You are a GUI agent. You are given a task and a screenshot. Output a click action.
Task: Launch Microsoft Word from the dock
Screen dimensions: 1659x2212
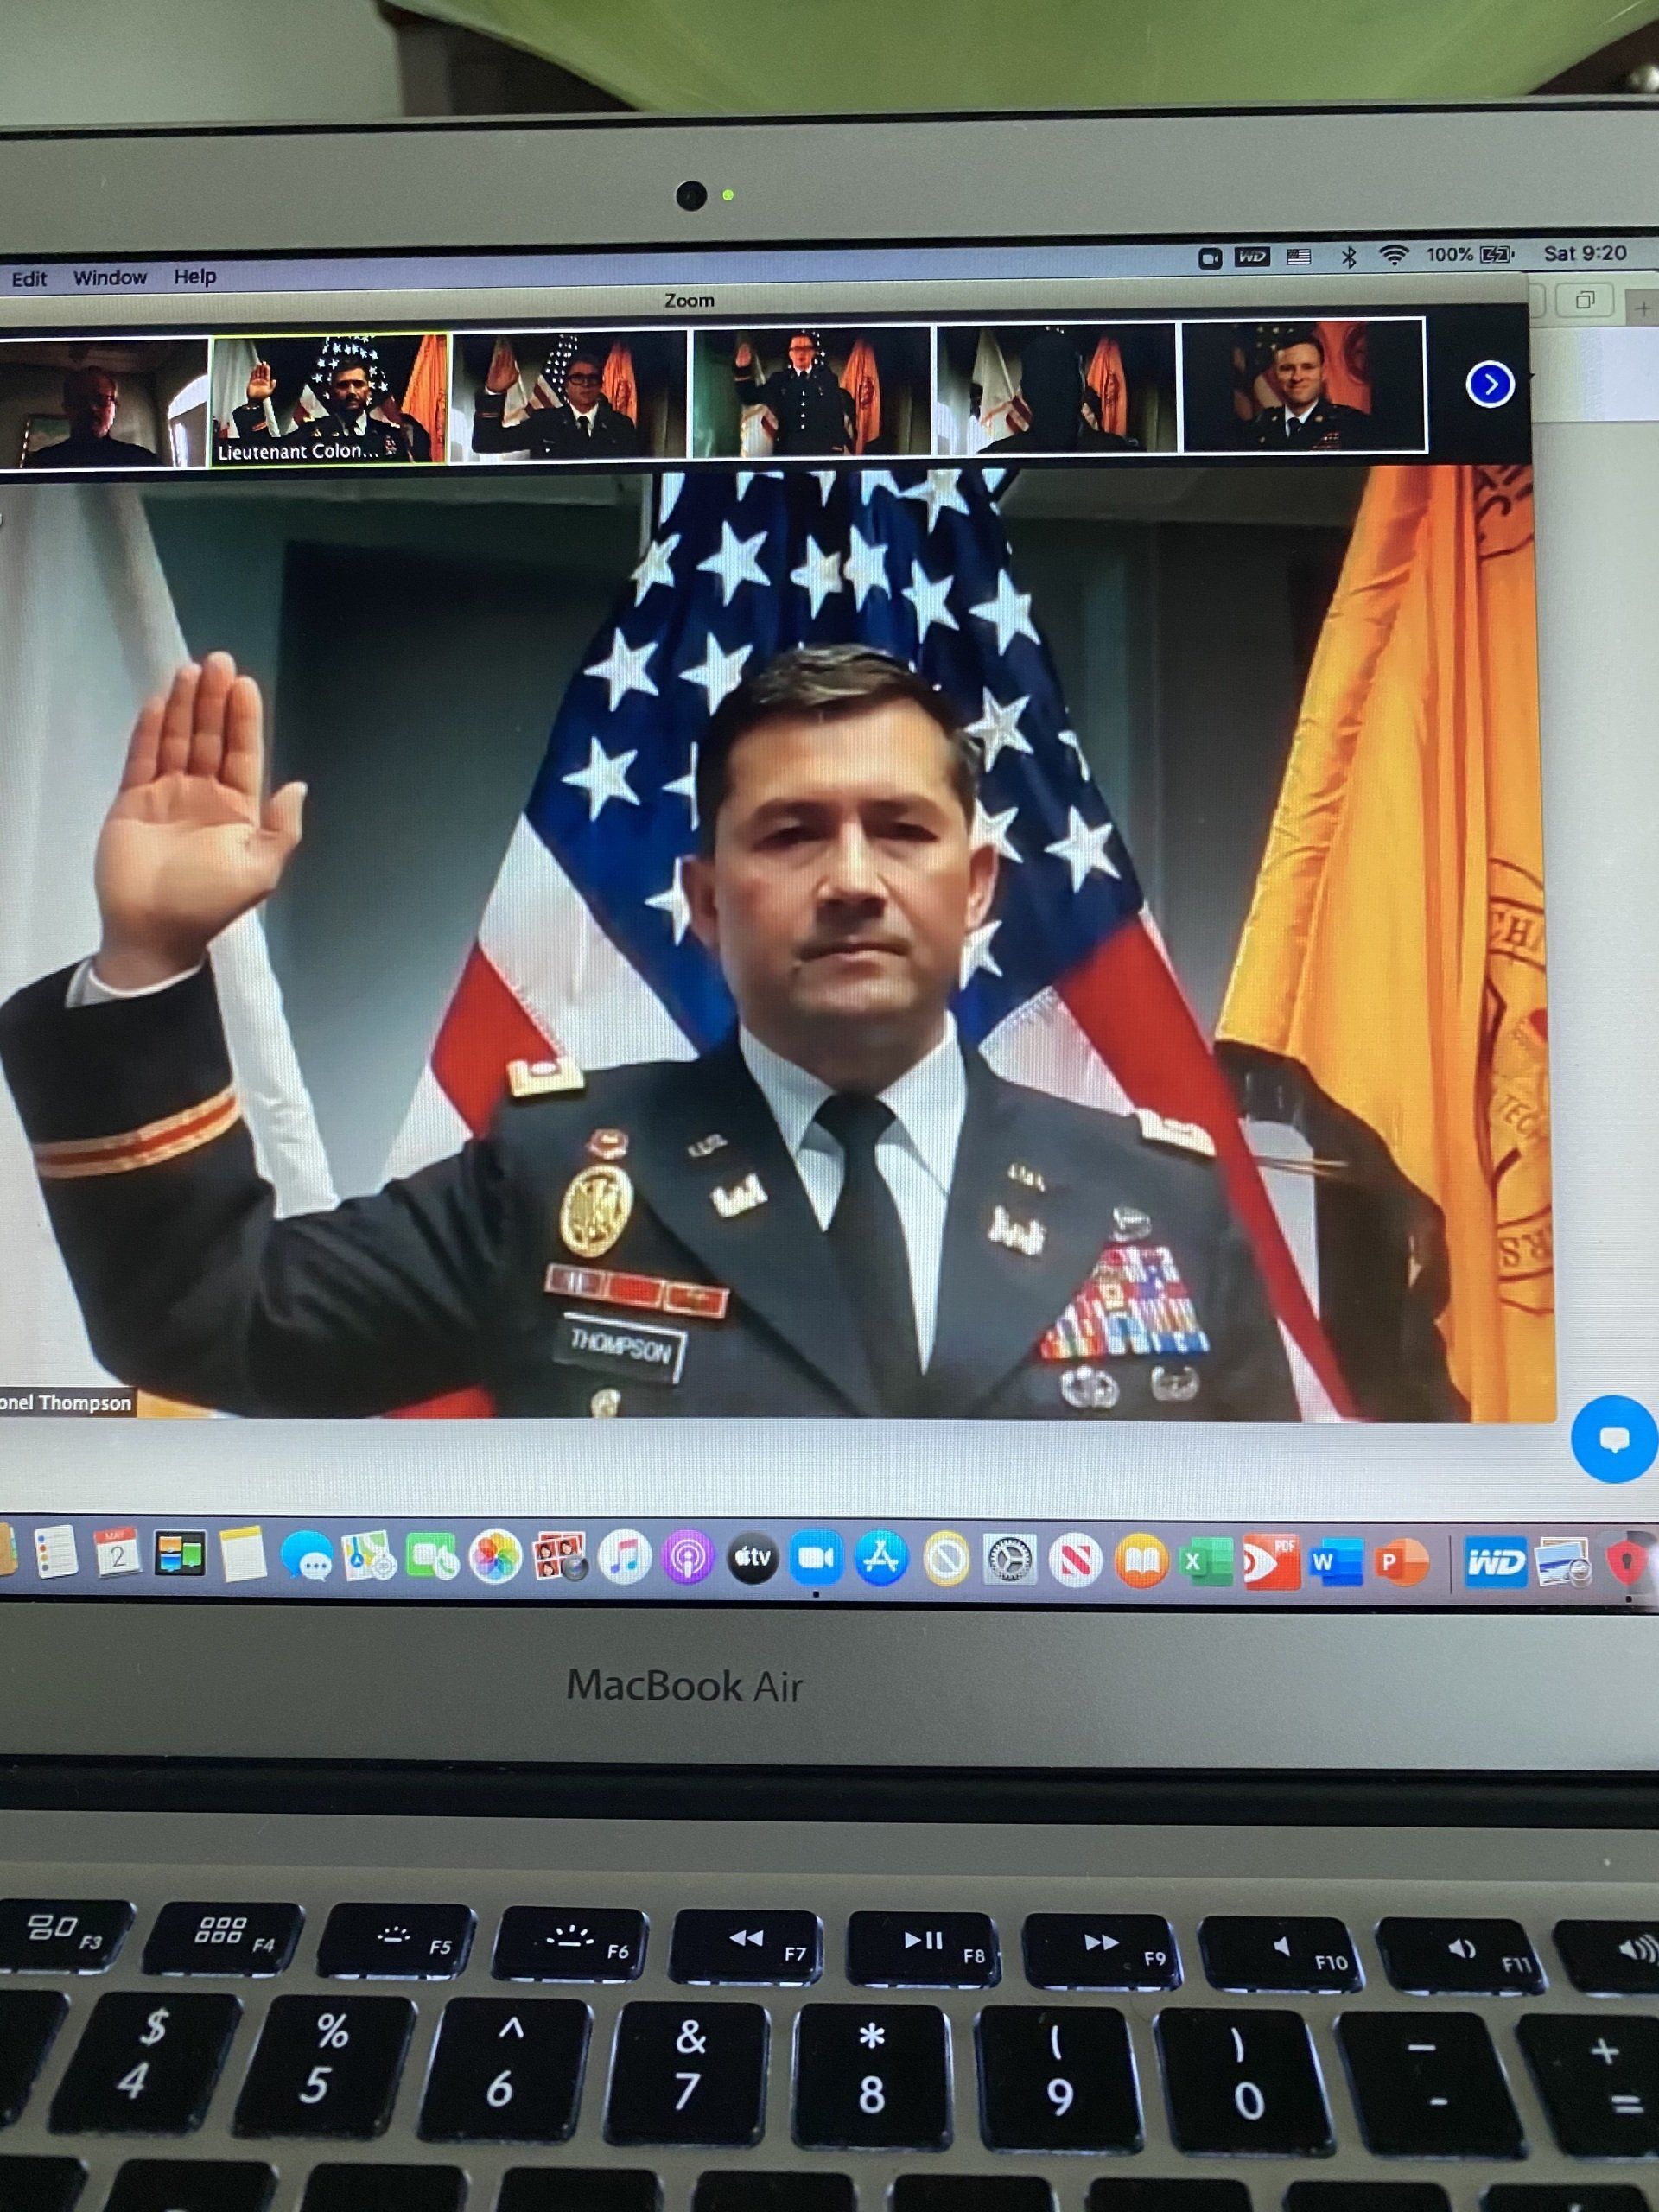tap(1334, 1562)
